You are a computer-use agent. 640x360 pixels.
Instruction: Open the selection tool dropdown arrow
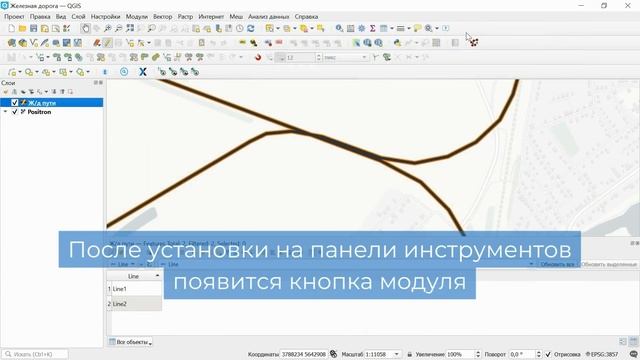(278, 28)
